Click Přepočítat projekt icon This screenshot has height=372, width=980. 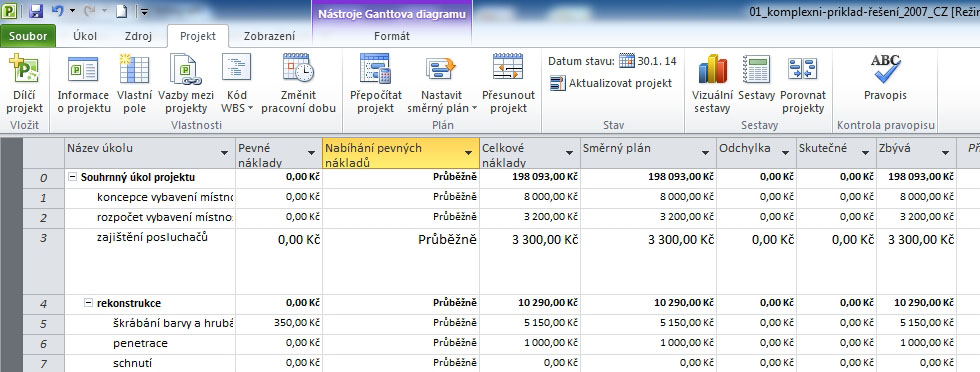coord(375,69)
